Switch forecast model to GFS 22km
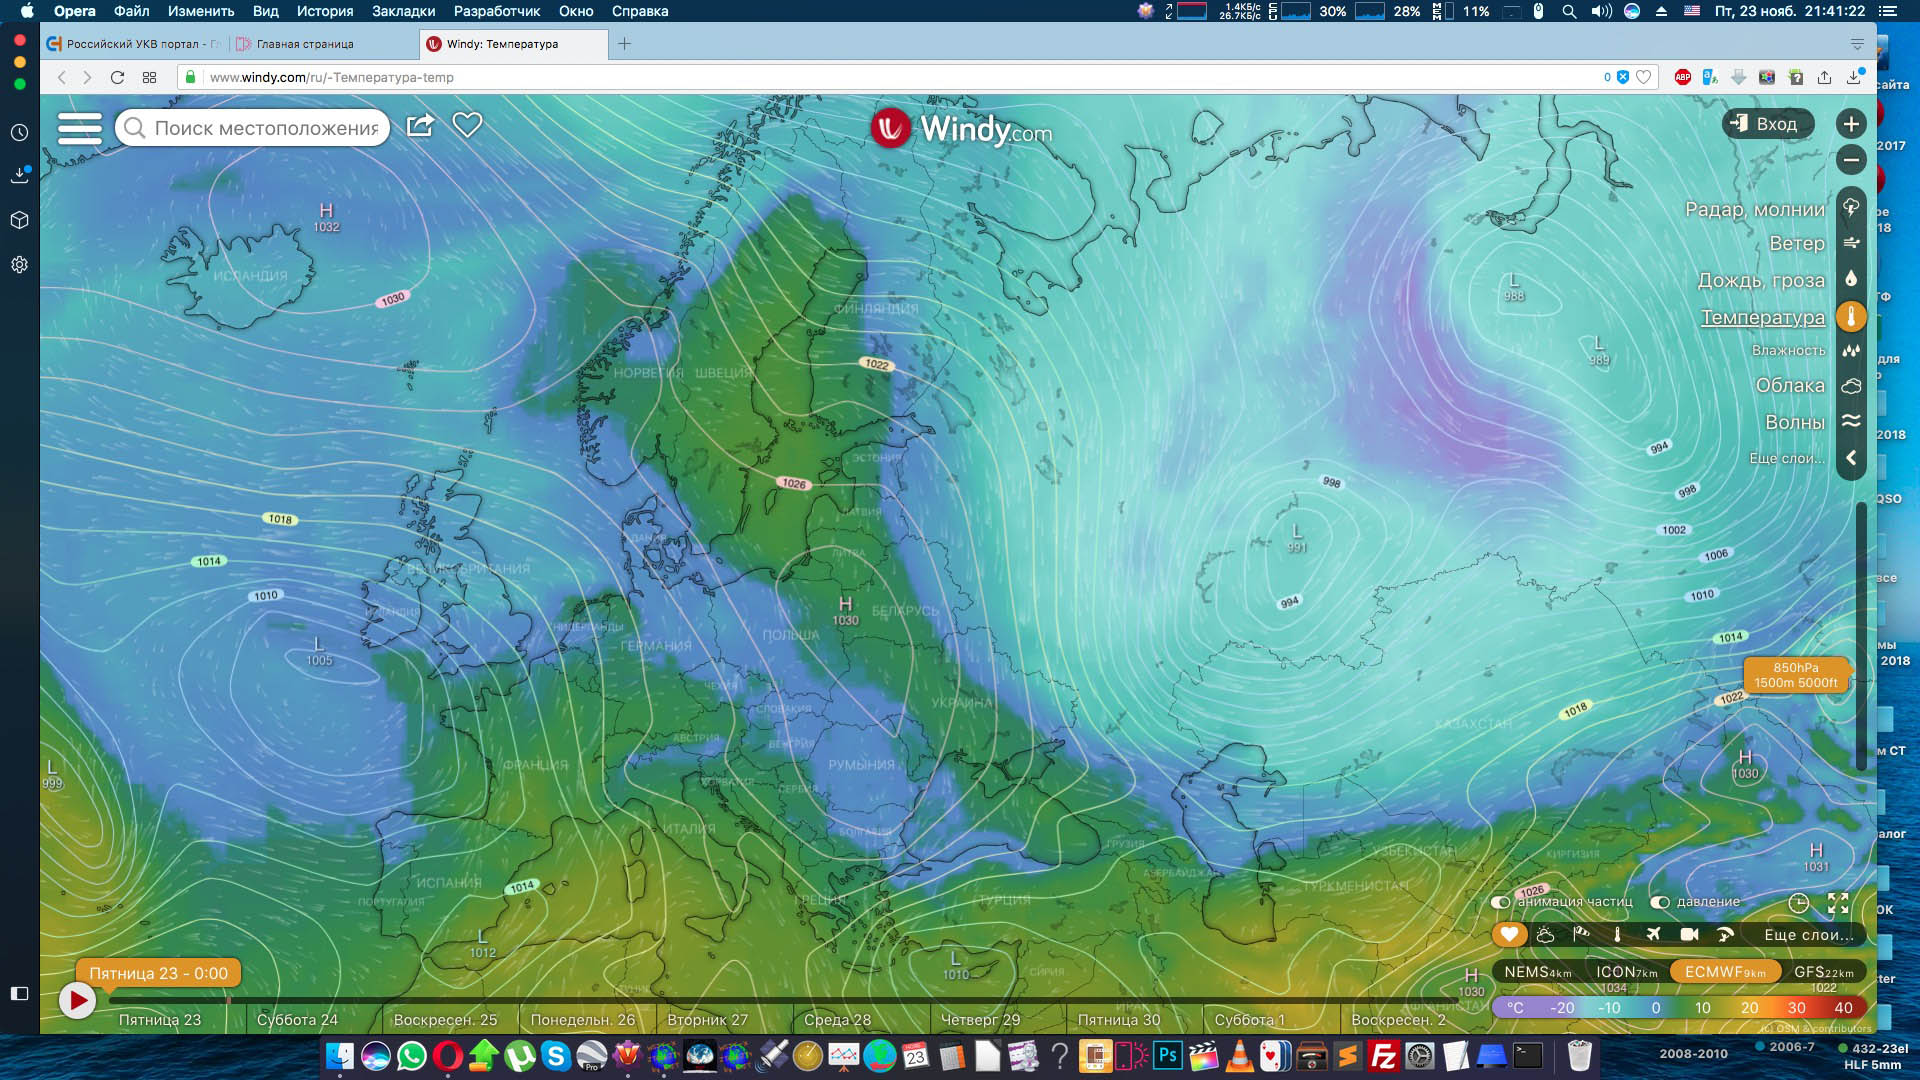This screenshot has height=1080, width=1920. [1823, 972]
